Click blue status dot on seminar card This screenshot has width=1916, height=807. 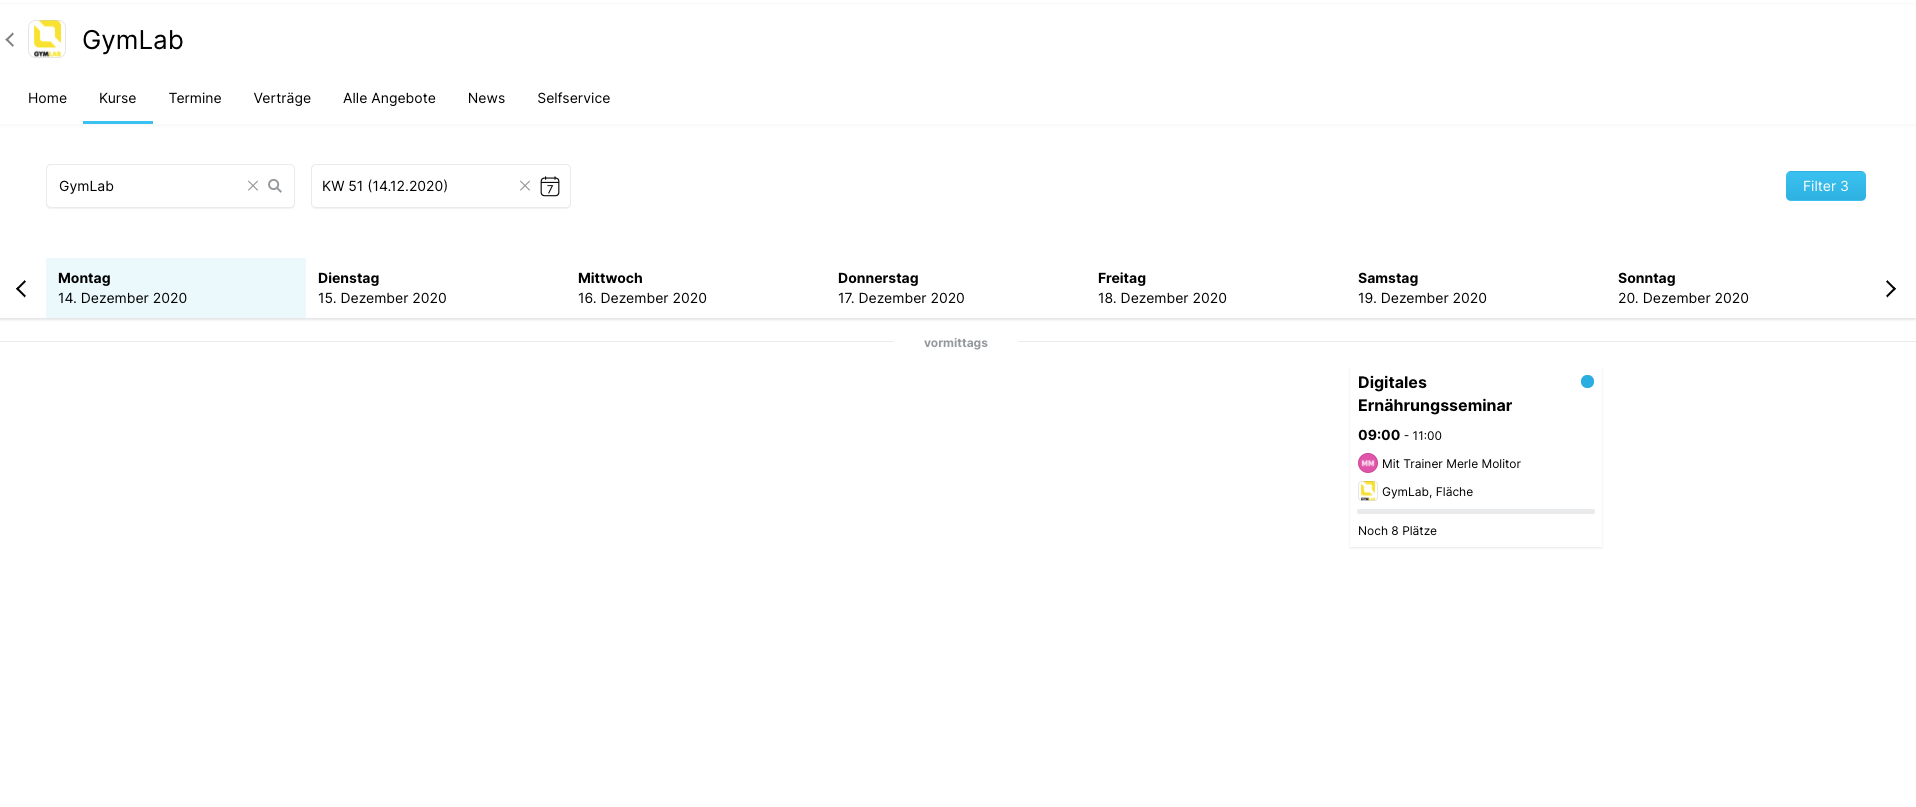point(1587,381)
